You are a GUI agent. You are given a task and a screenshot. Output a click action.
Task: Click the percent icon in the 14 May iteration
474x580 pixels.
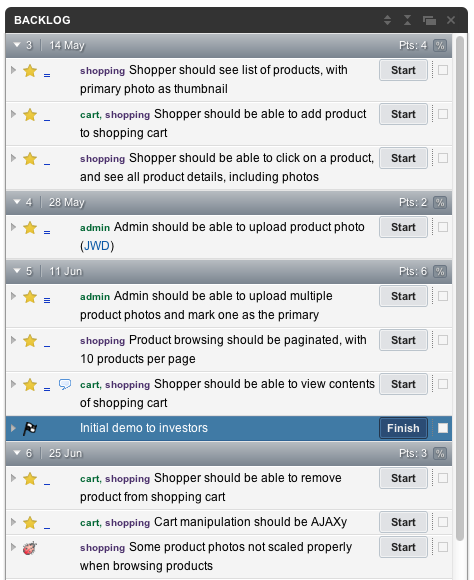click(x=440, y=45)
